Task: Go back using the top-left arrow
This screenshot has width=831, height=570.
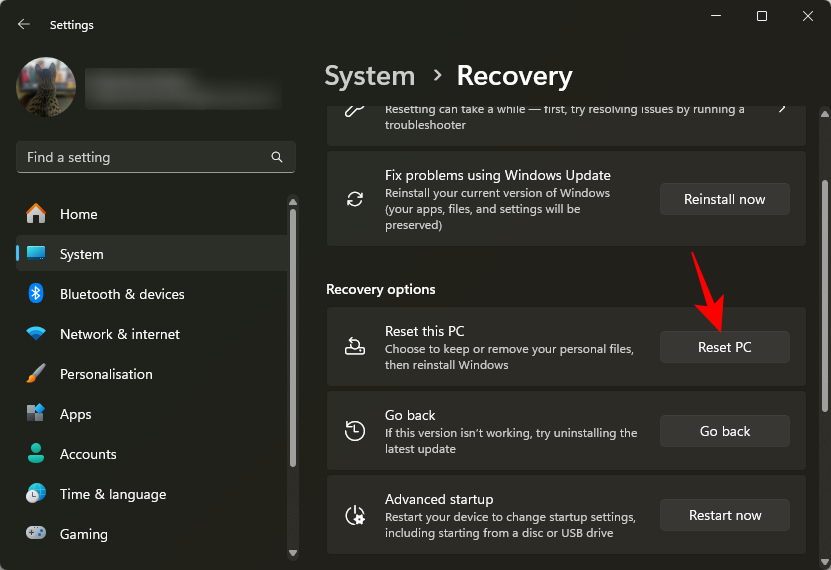Action: 24,24
